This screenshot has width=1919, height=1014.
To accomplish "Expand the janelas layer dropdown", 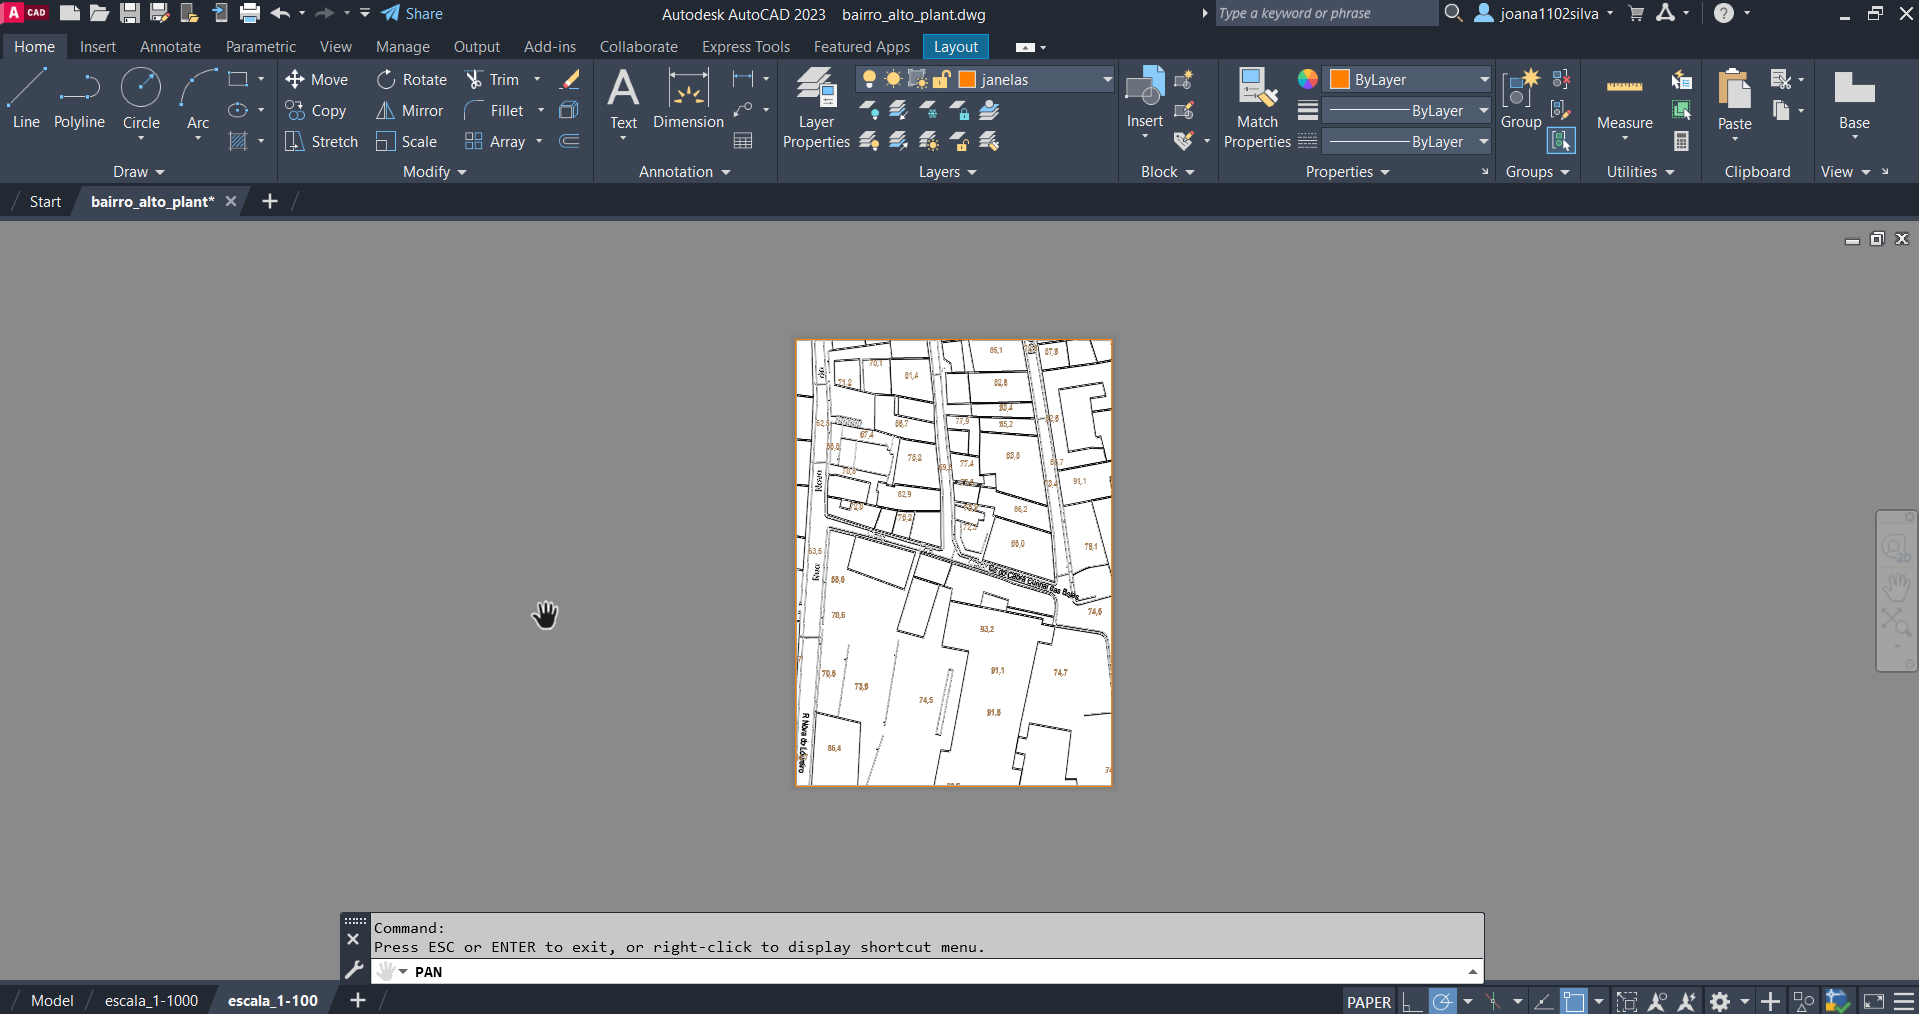I will point(1107,80).
